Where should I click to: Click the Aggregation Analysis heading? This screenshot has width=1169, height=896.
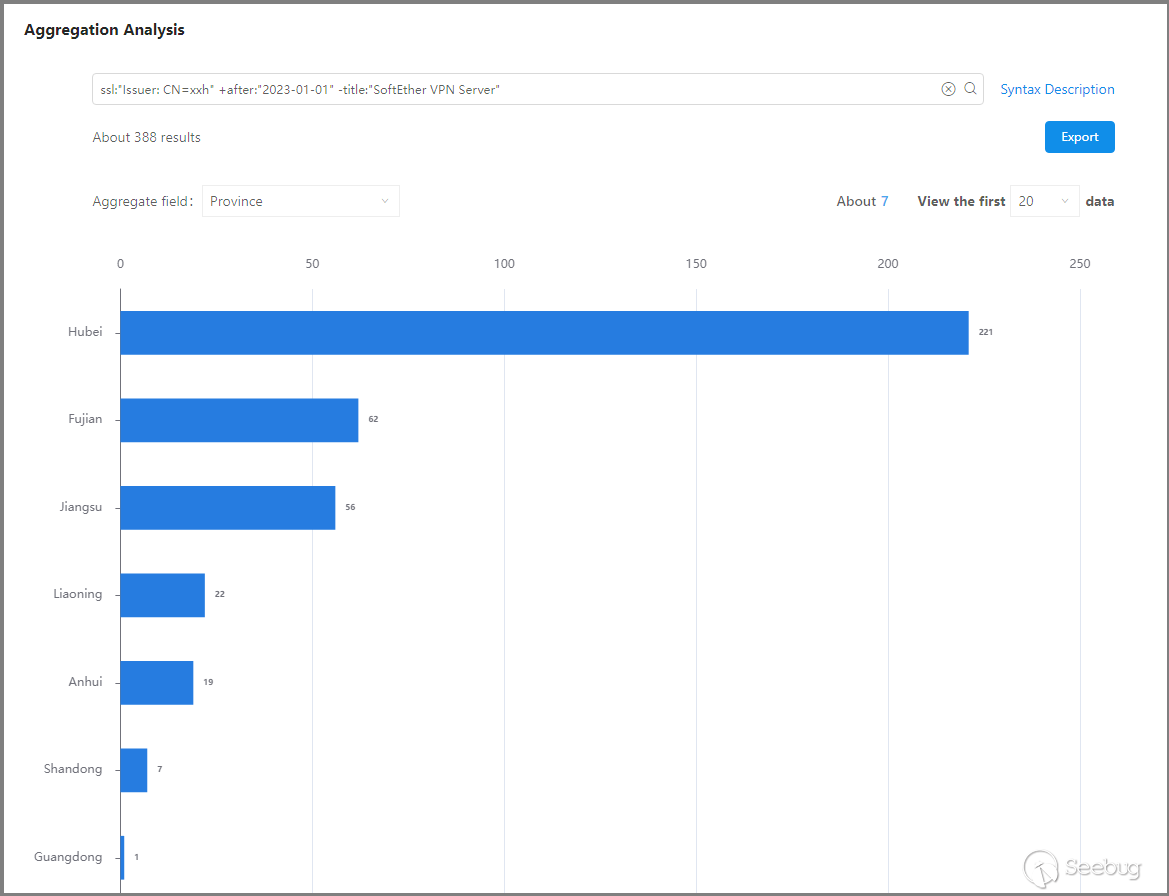coord(104,30)
